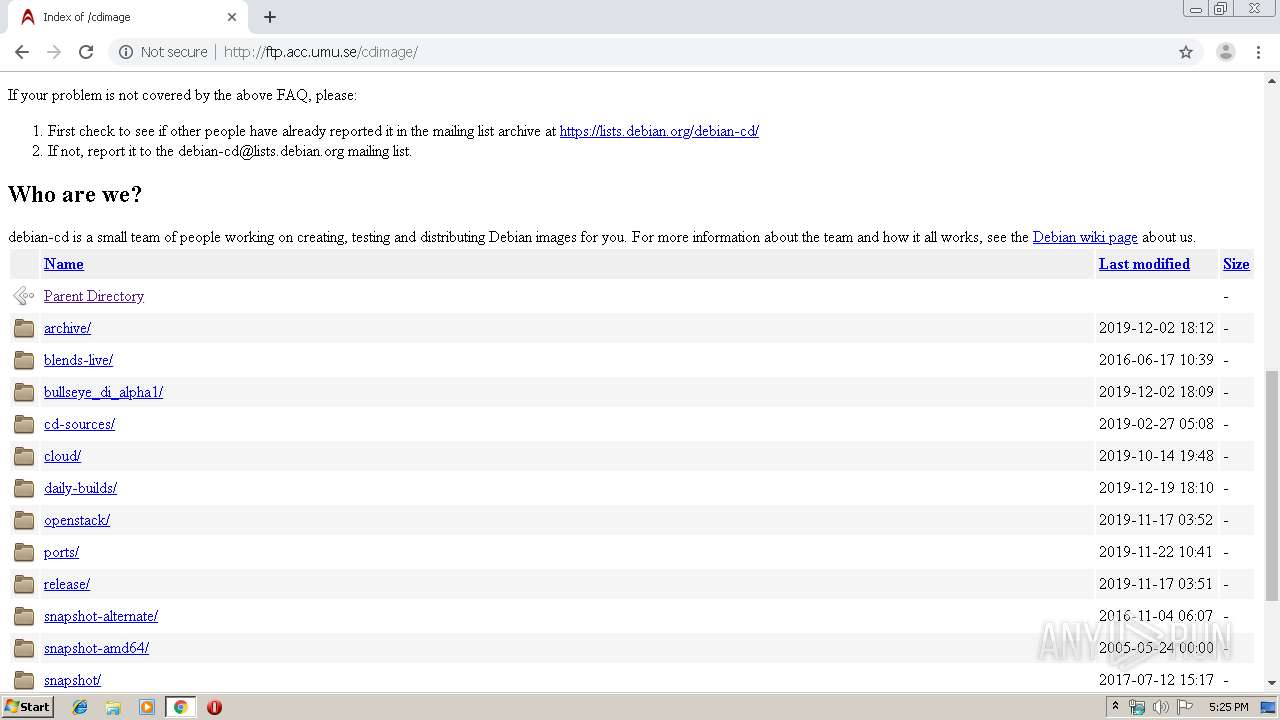Click the scrollbar down arrow
The width and height of the screenshot is (1280, 720).
(1272, 683)
